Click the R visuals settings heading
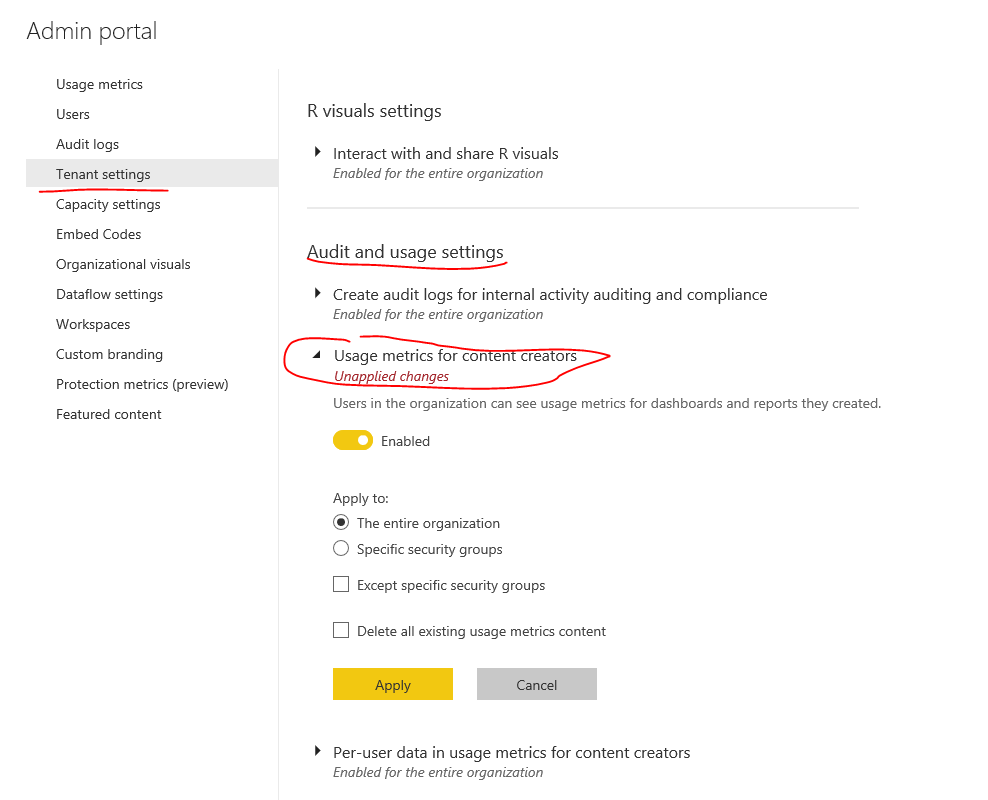This screenshot has height=800, width=988. tap(374, 111)
